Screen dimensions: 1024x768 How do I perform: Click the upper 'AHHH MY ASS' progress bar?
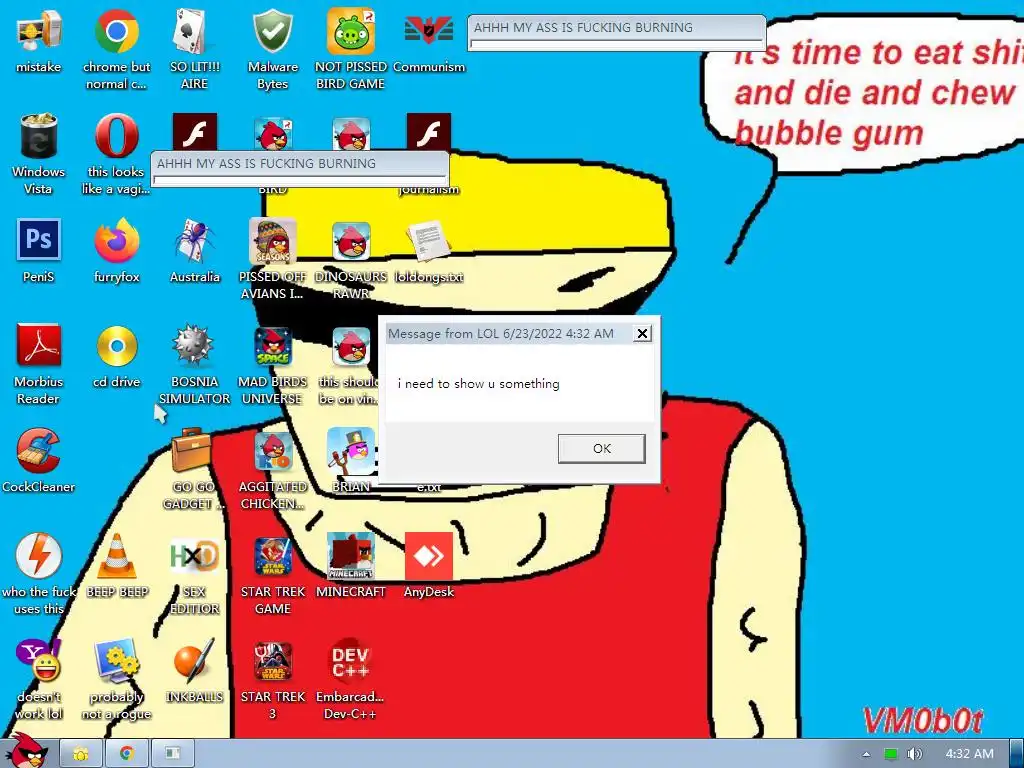click(616, 44)
